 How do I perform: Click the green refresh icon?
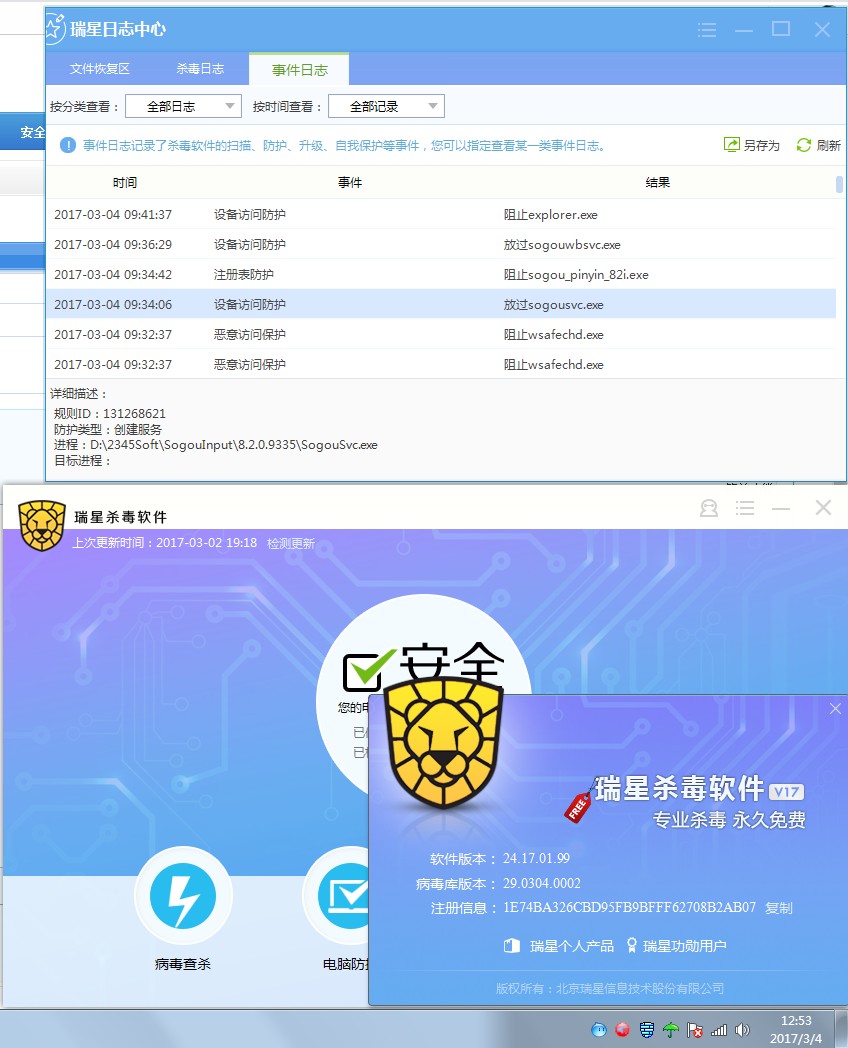803,144
